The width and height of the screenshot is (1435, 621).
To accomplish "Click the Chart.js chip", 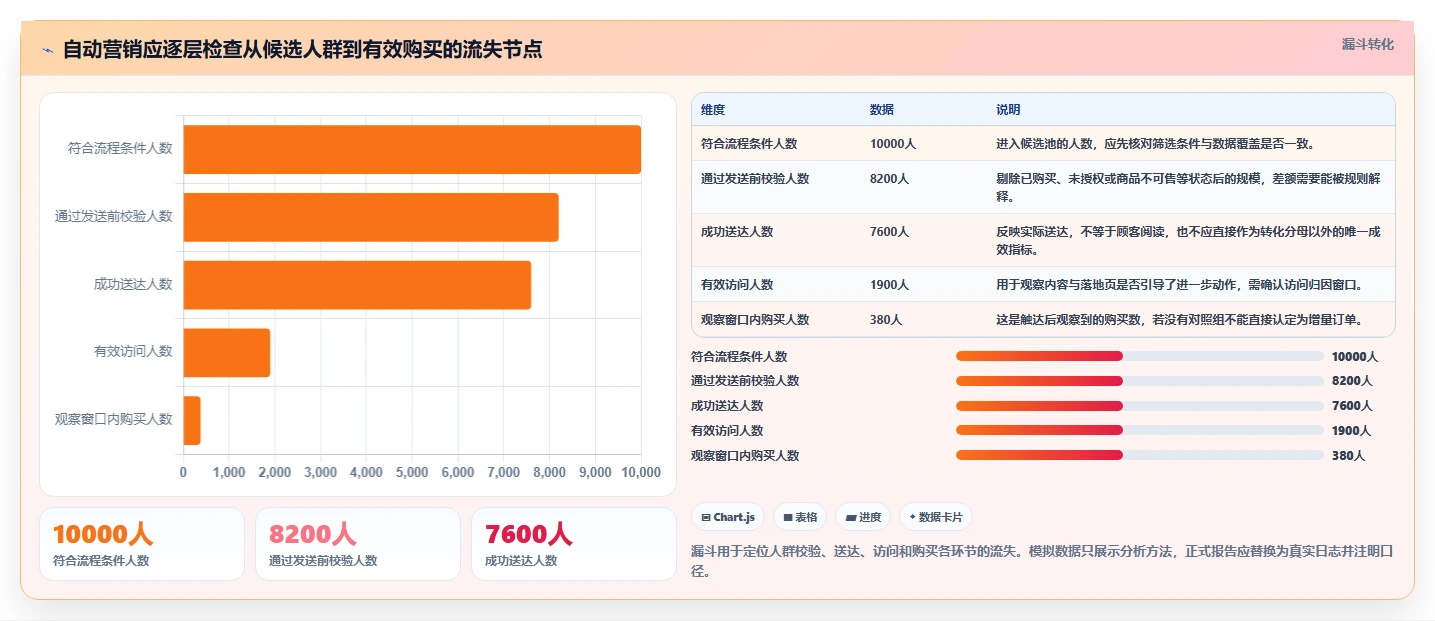I will point(728,517).
